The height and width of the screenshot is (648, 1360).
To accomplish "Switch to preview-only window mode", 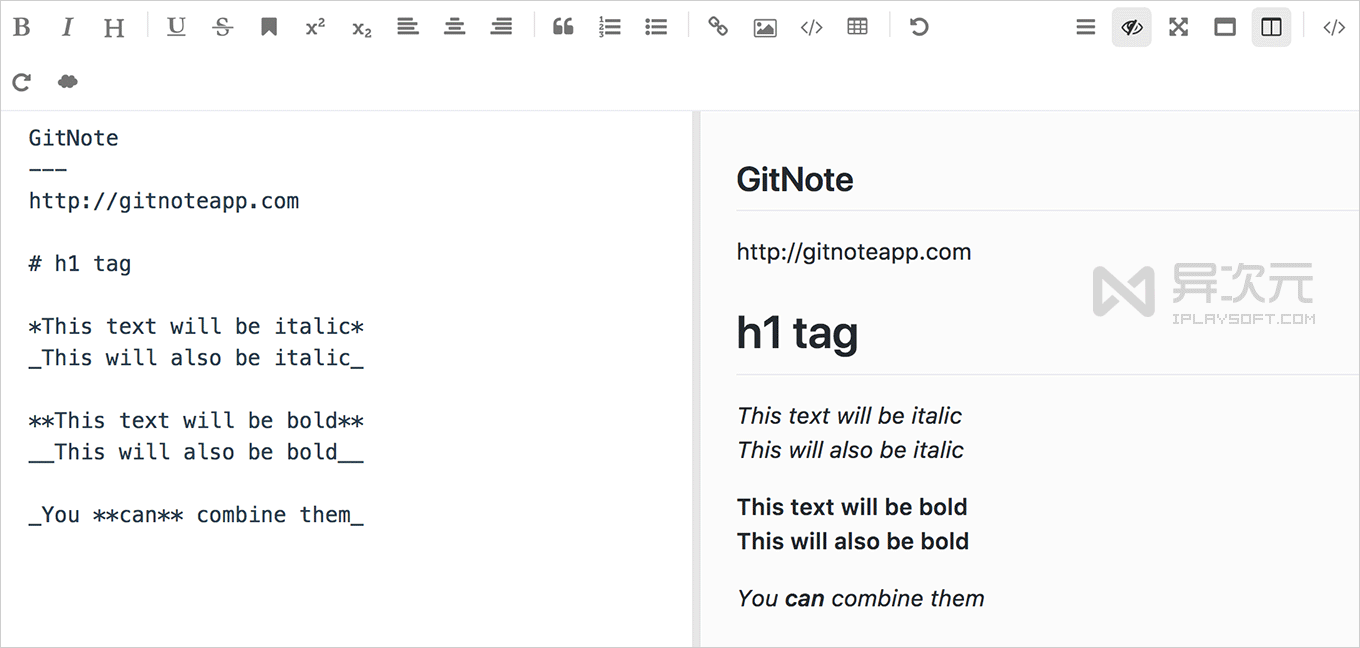I will pos(1224,27).
